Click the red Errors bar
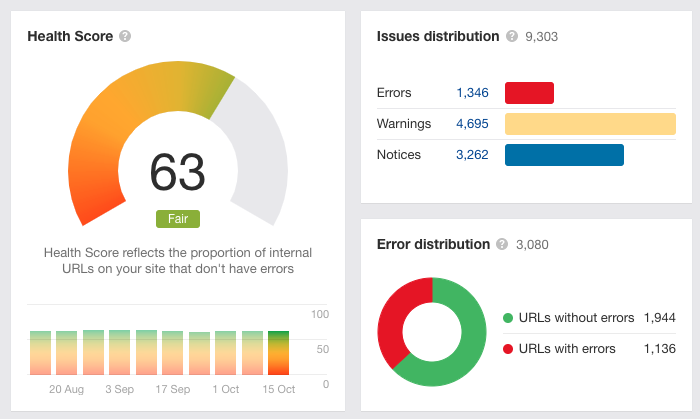Viewport: 700px width, 419px height. (x=529, y=93)
